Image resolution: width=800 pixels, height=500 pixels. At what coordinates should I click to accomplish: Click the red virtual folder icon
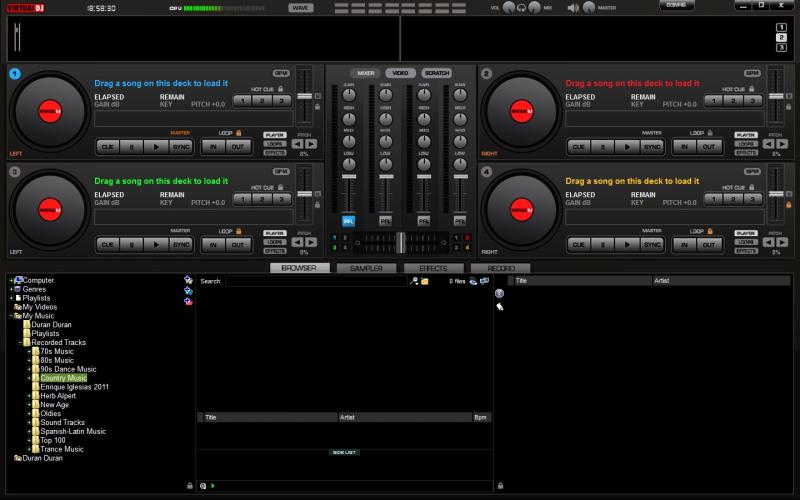click(x=188, y=302)
